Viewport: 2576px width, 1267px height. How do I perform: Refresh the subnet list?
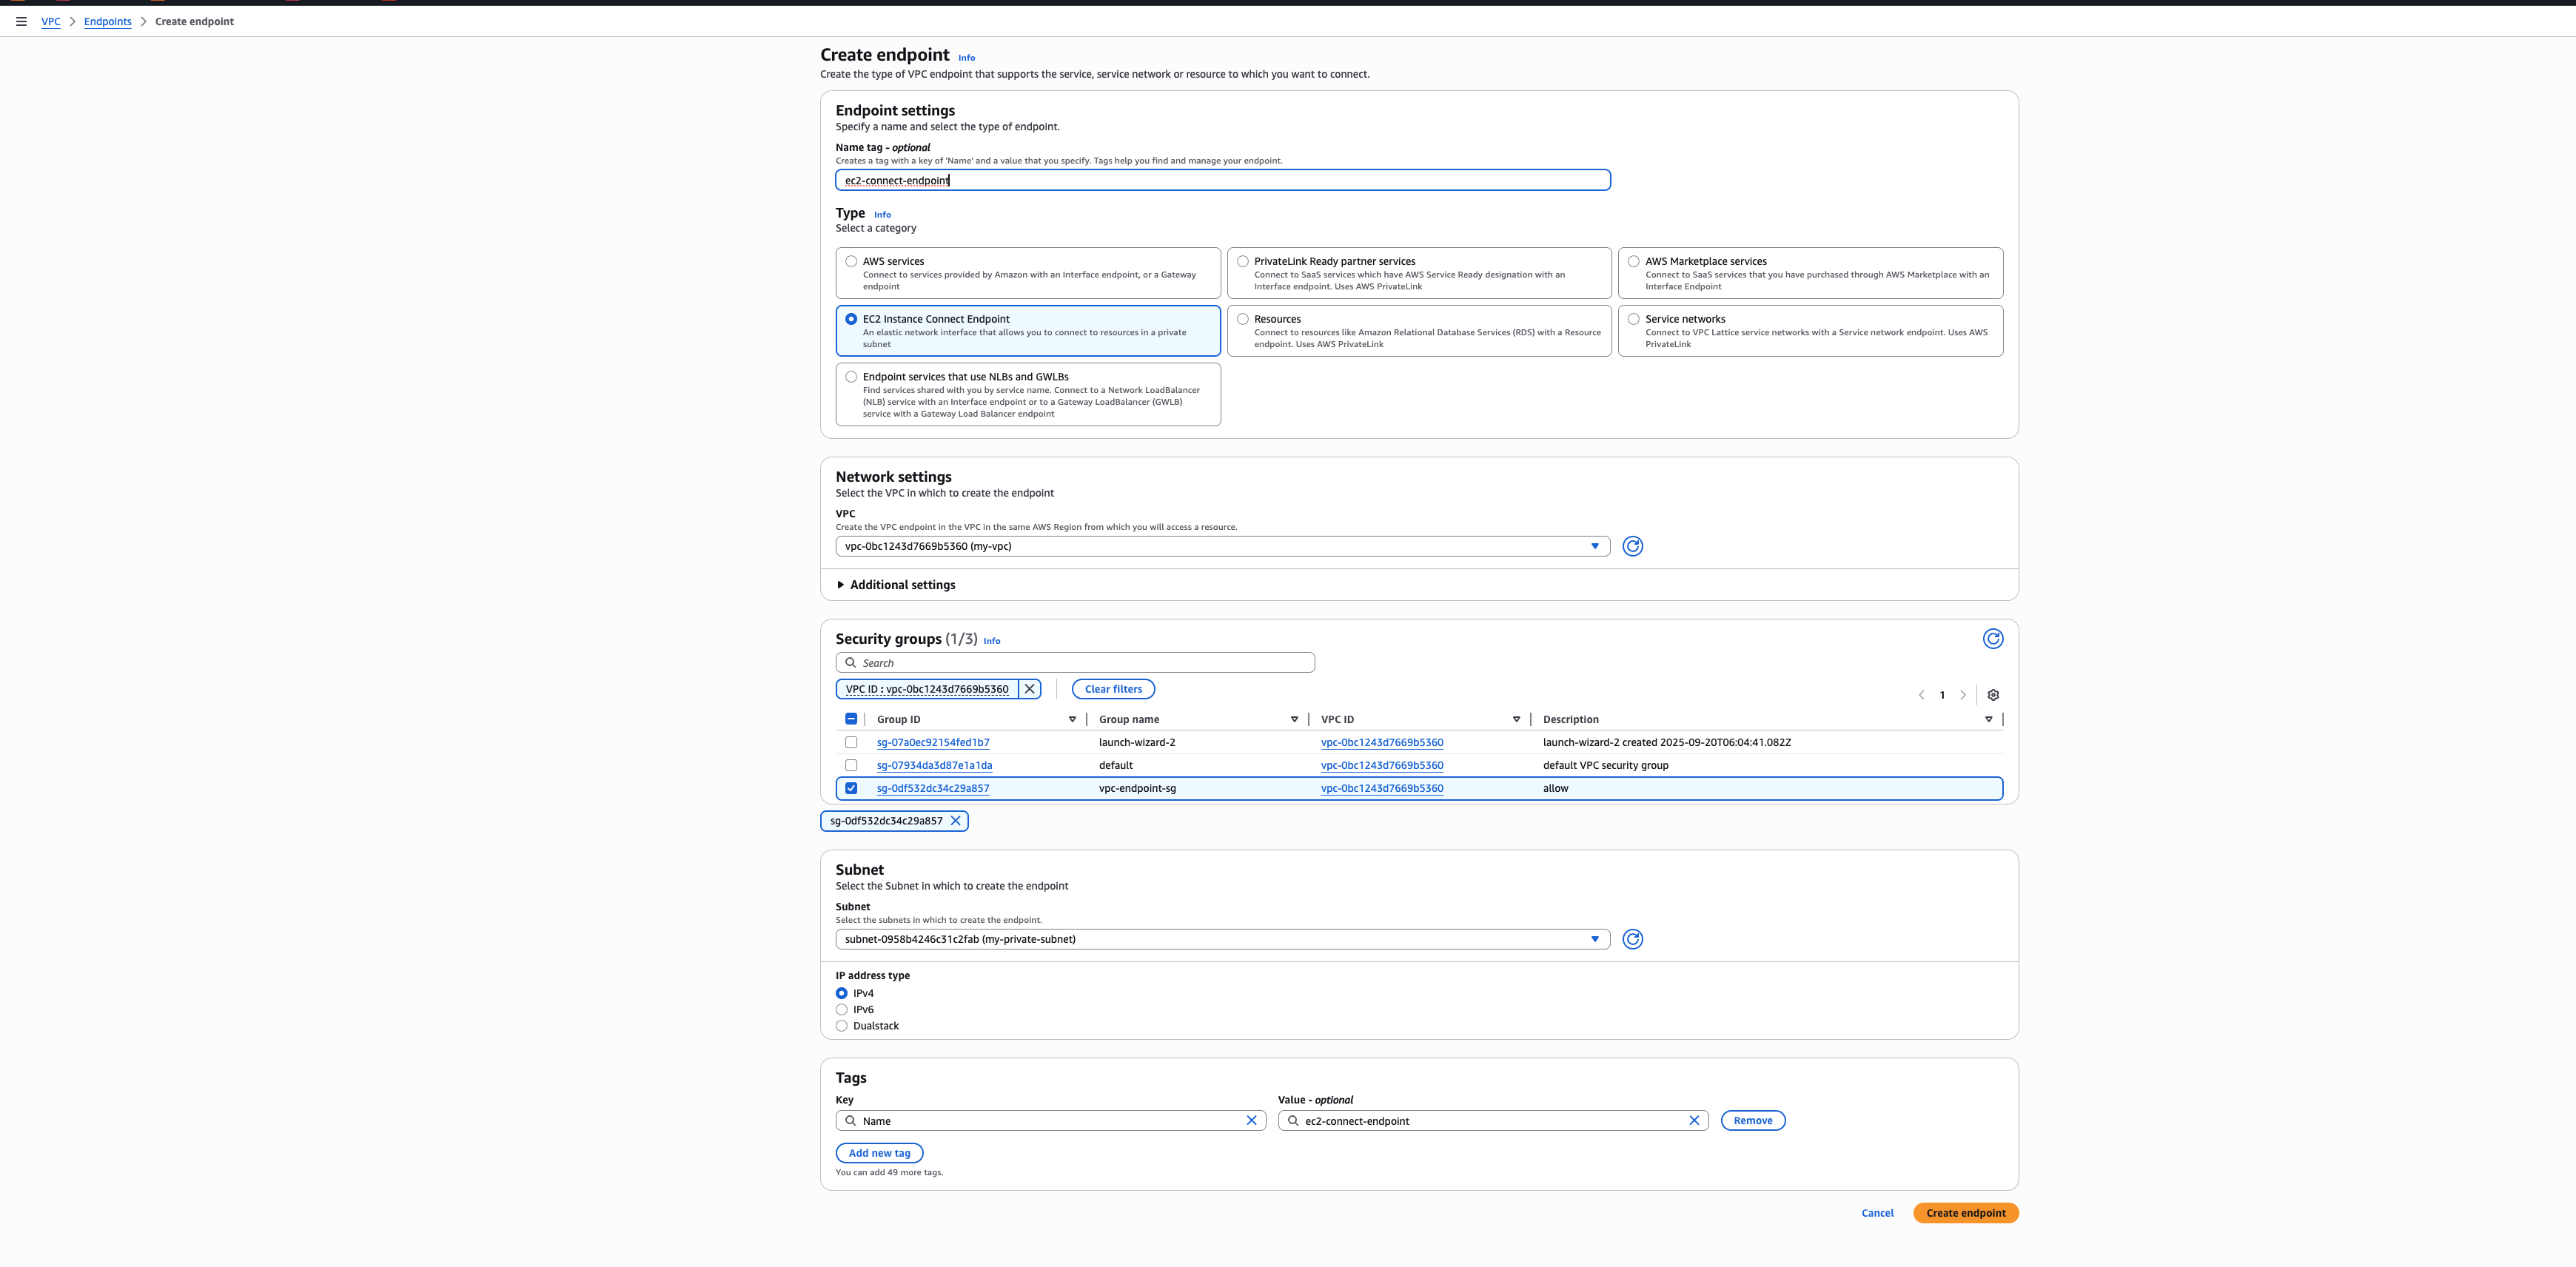(1632, 939)
